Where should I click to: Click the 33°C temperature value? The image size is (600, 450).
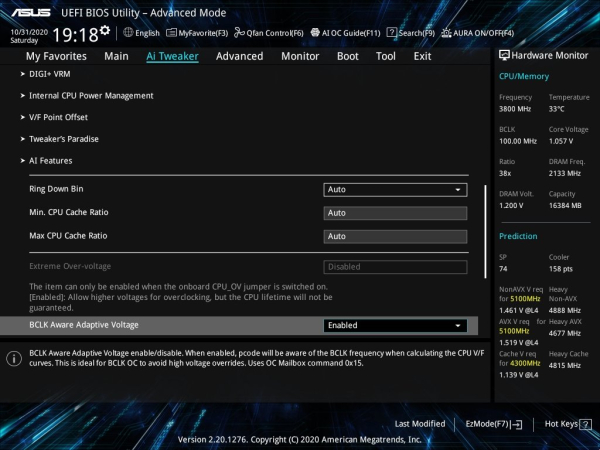(x=556, y=109)
